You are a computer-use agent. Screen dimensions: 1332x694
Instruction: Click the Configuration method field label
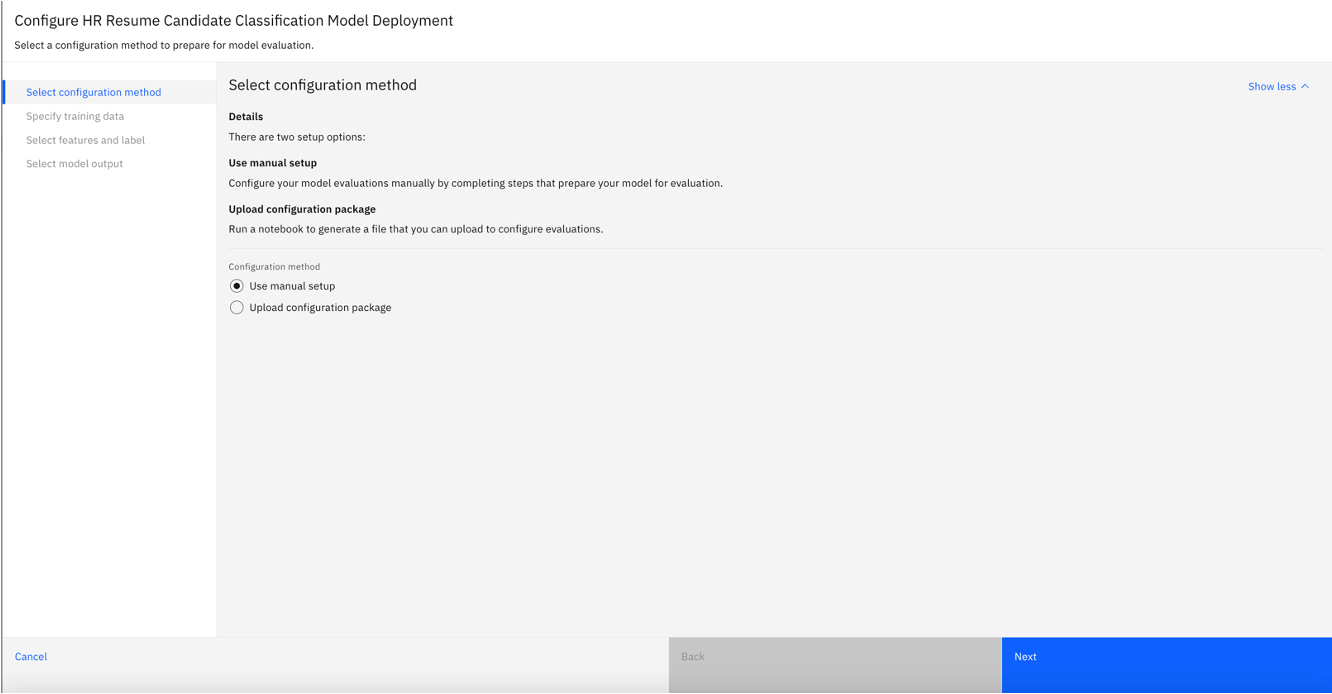[x=274, y=267]
